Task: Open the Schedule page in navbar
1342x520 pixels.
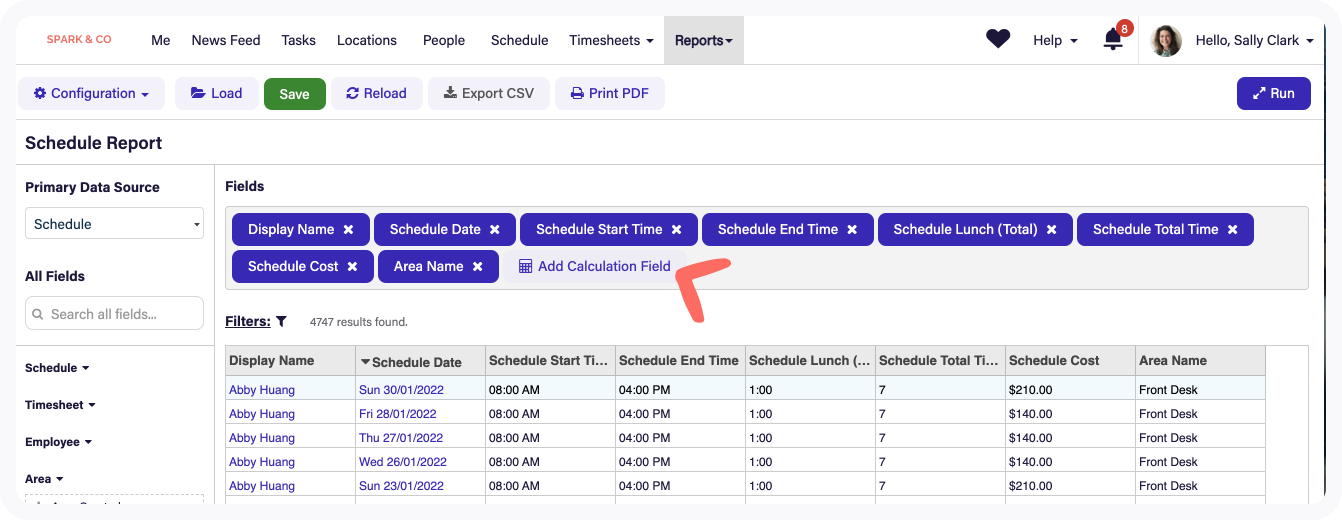Action: pyautogui.click(x=519, y=40)
